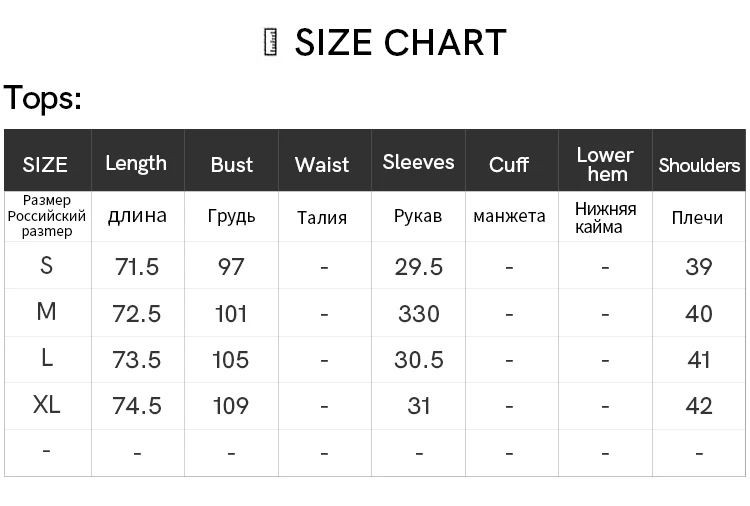Click the XL size row label
This screenshot has height=506, width=750.
(x=46, y=405)
